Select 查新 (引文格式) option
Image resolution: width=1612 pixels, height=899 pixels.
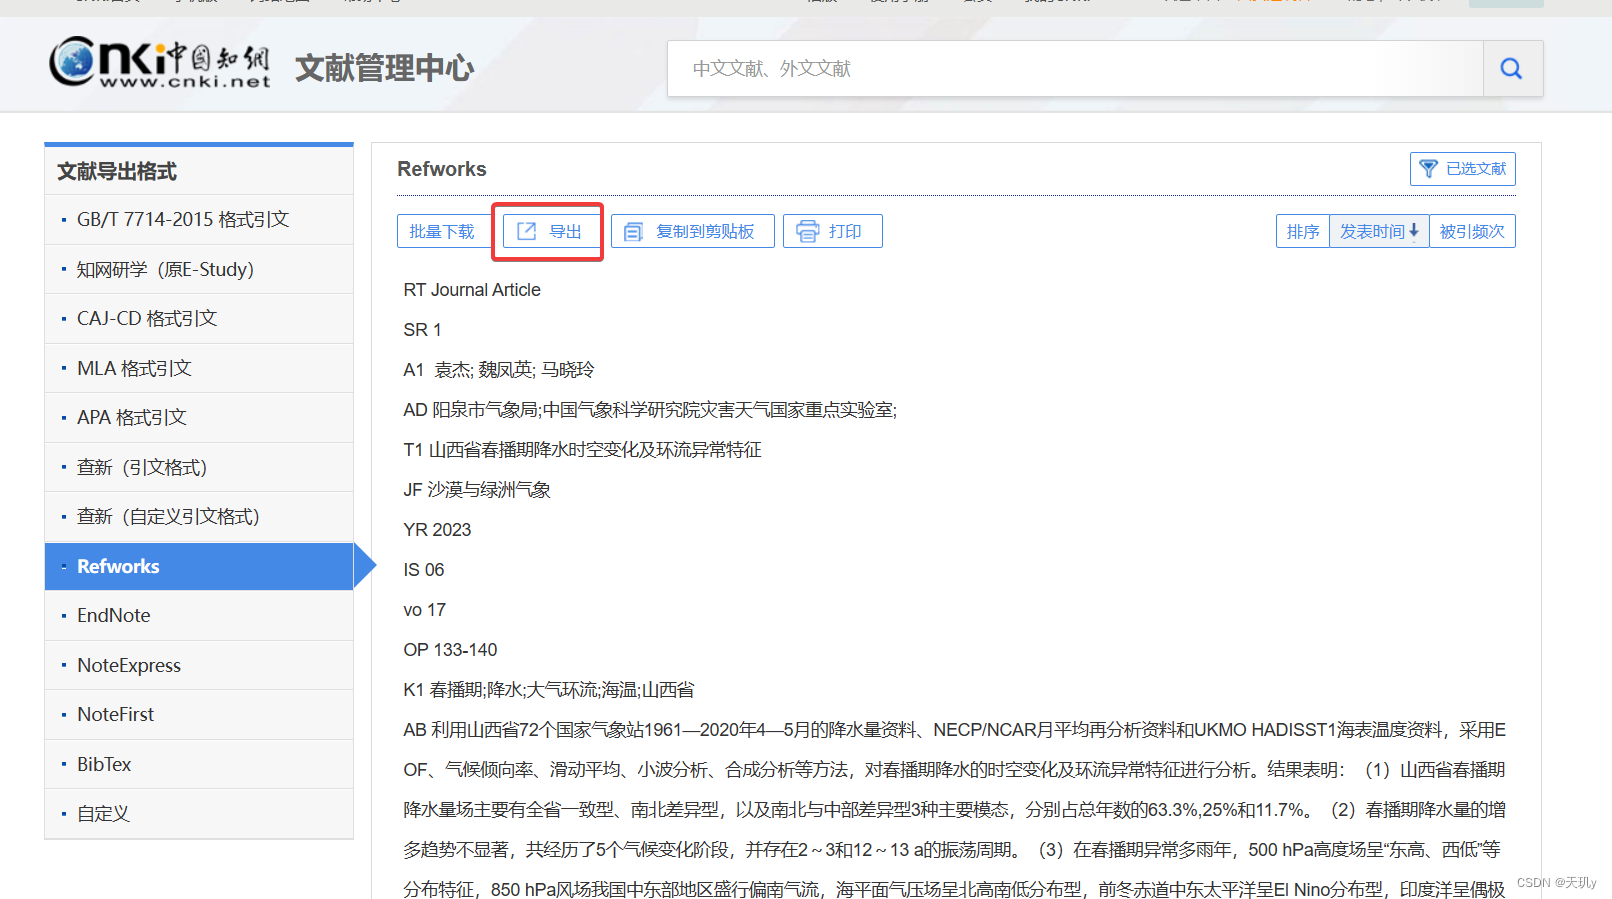tap(199, 467)
